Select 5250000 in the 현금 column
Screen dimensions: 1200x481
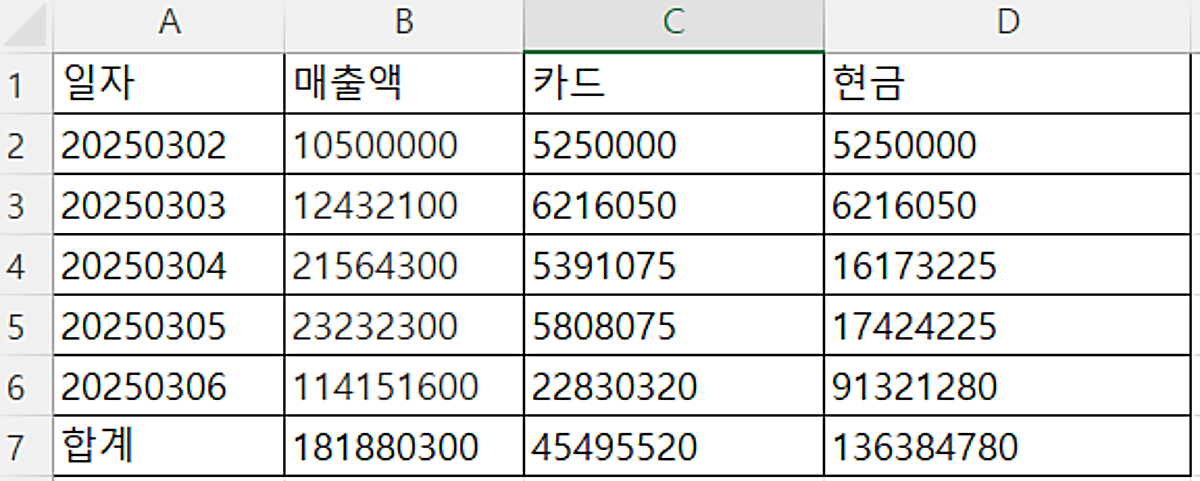click(x=1009, y=145)
